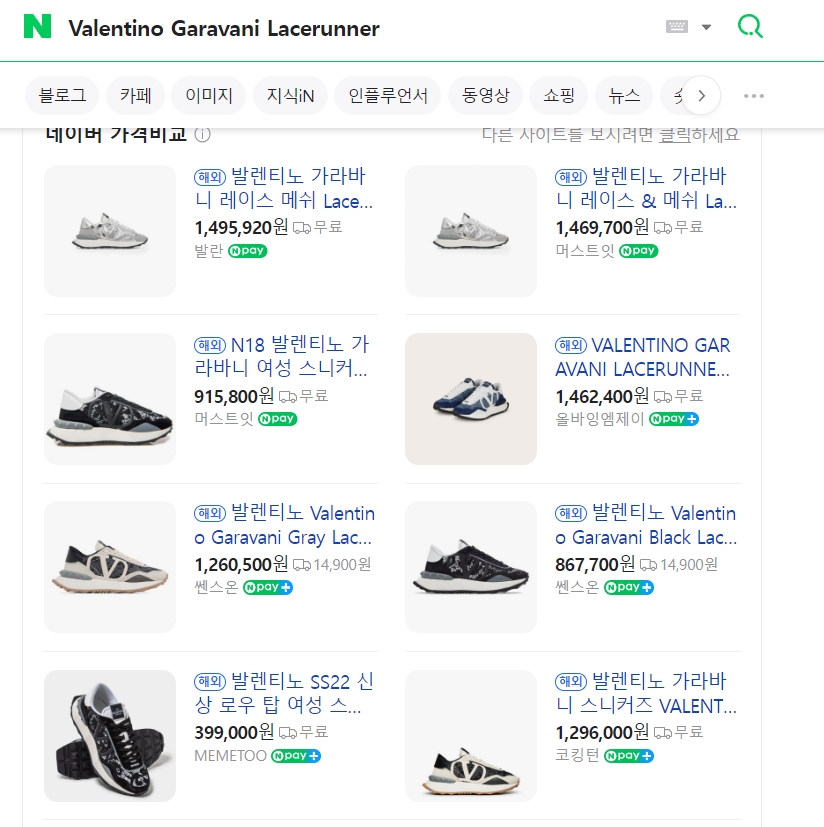The height and width of the screenshot is (827, 824).
Task: Open the virtual keyboard input tool
Action: coord(677,27)
